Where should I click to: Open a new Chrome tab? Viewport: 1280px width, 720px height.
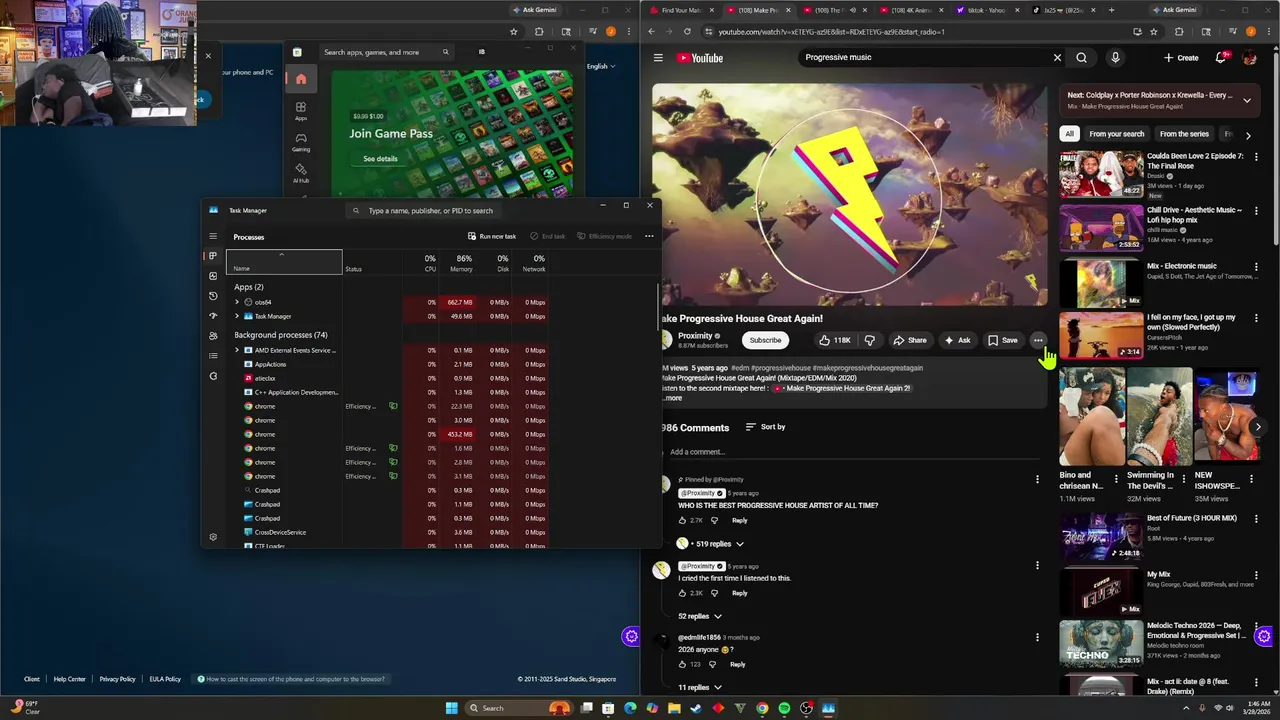1111,10
